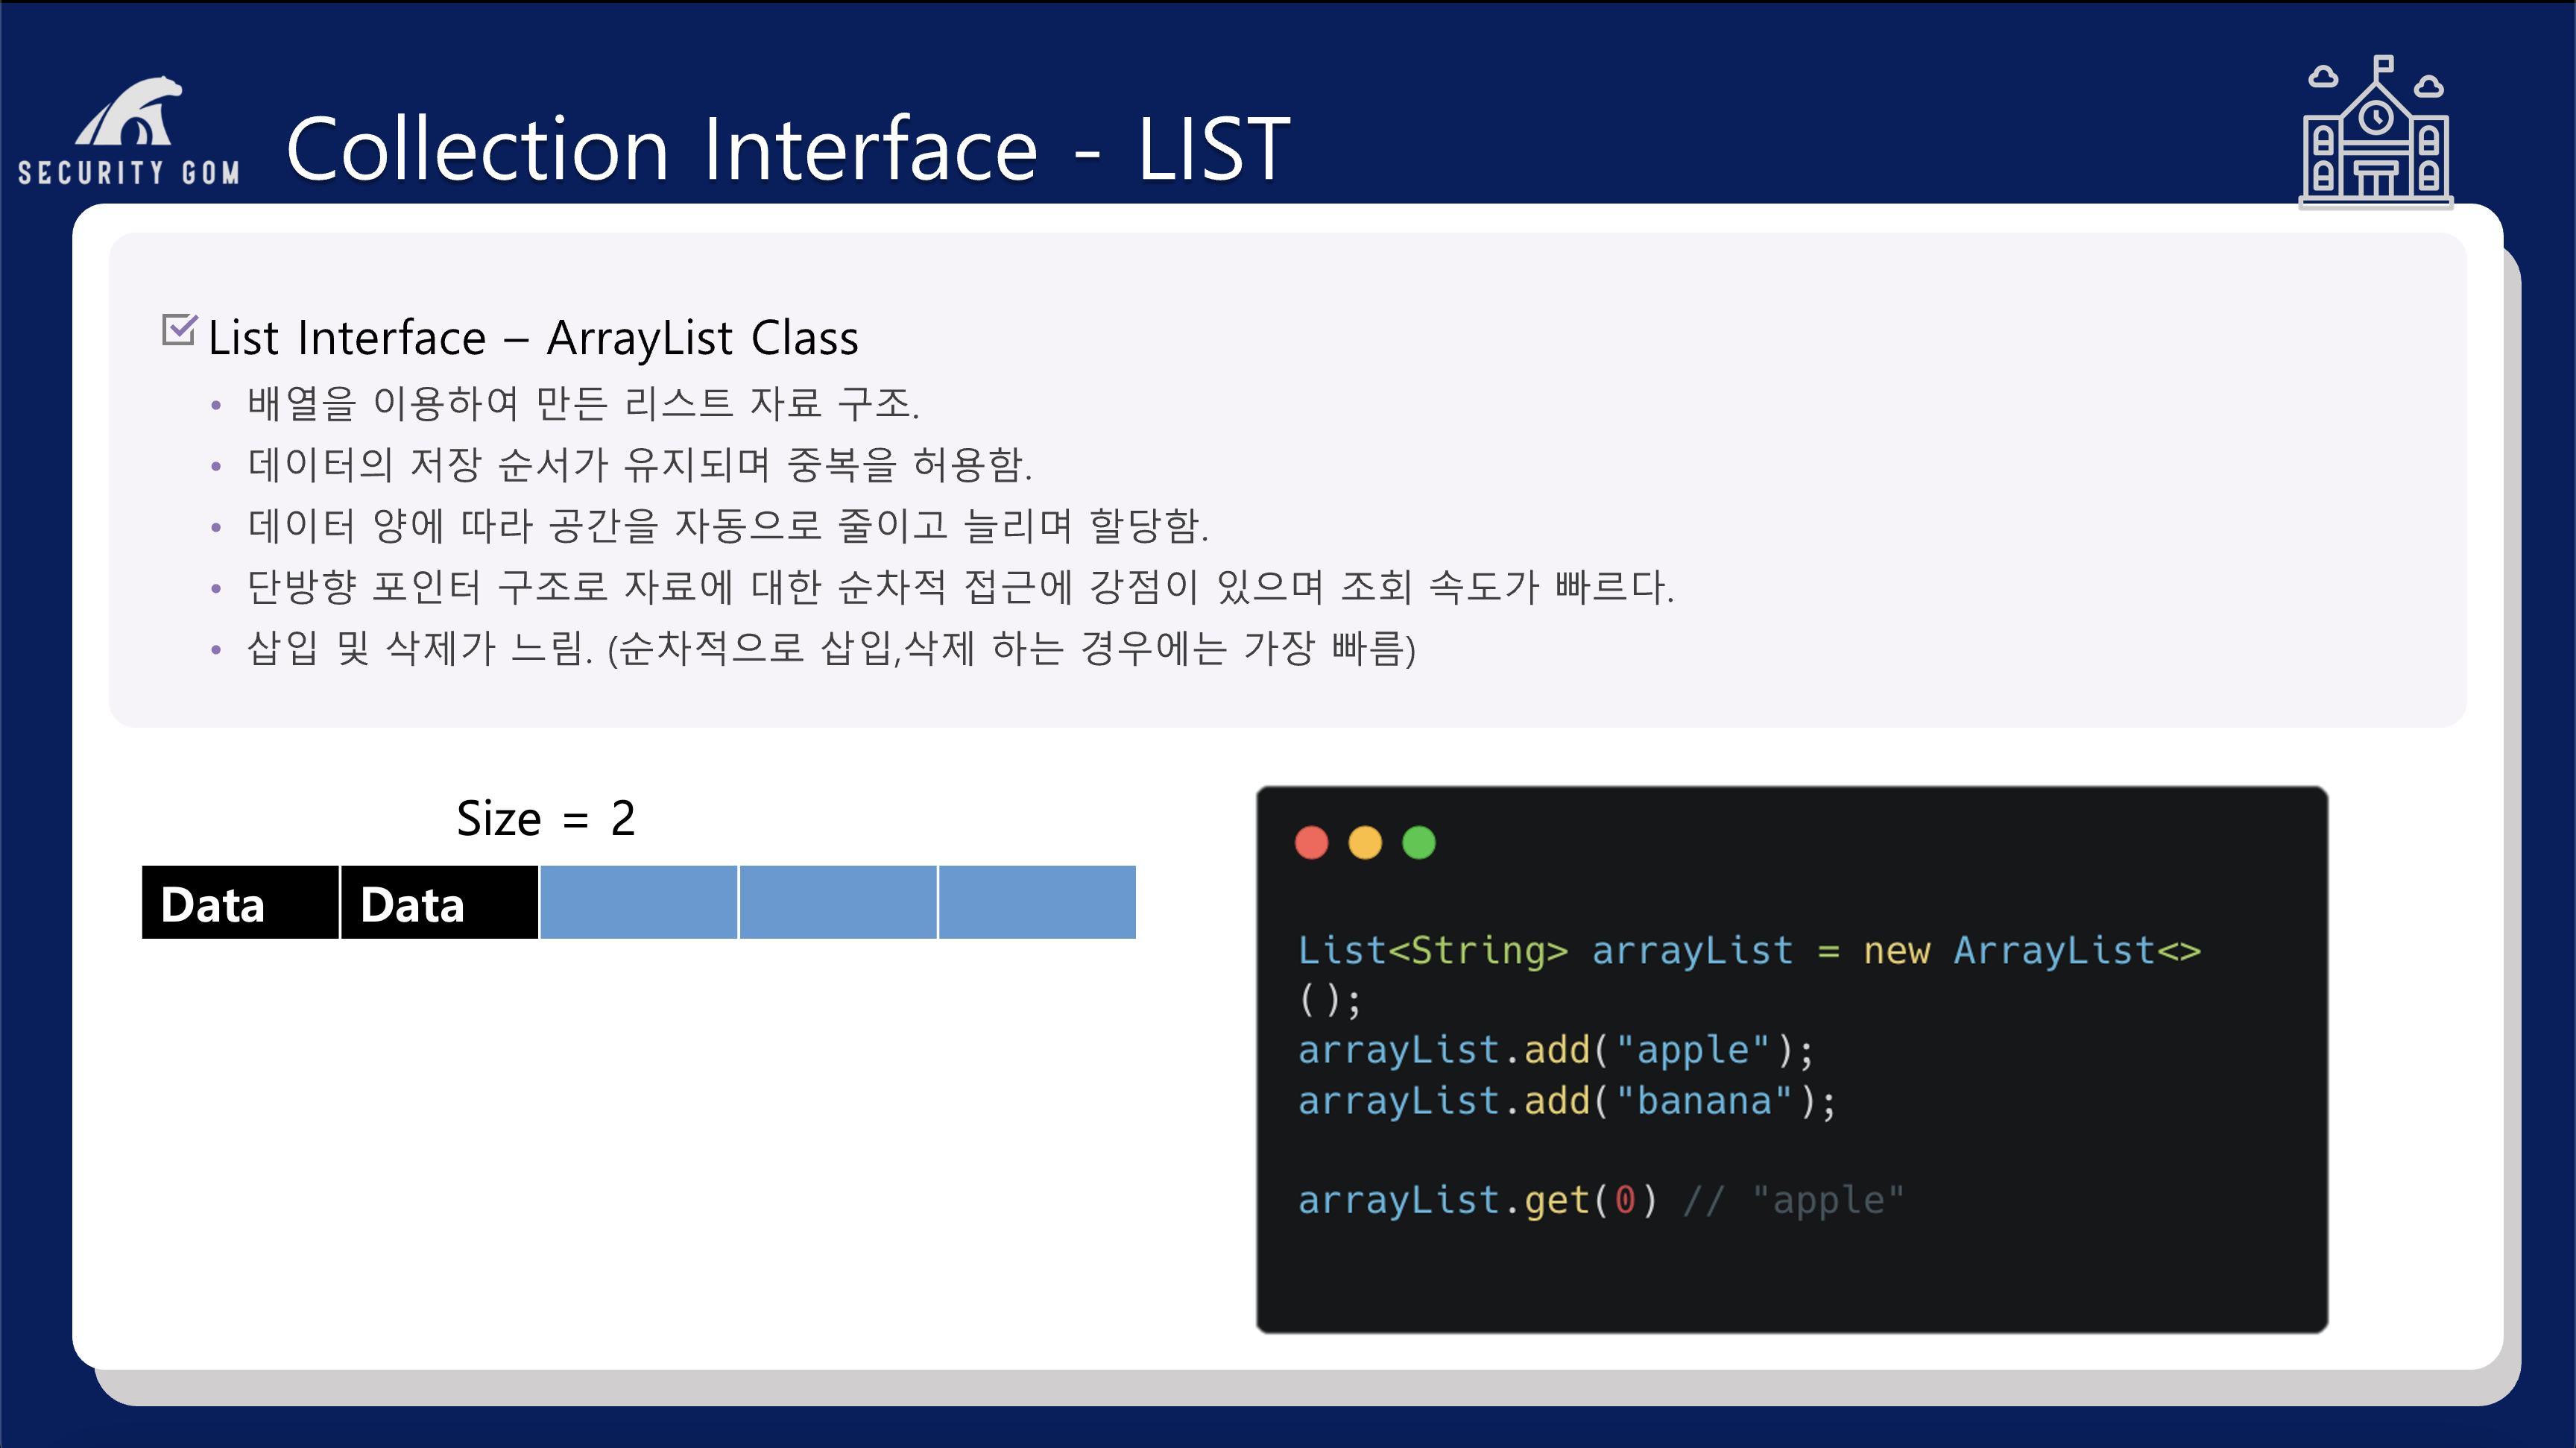
Task: Click the 'List Interface – ArrayList Class' heading
Action: coord(533,338)
